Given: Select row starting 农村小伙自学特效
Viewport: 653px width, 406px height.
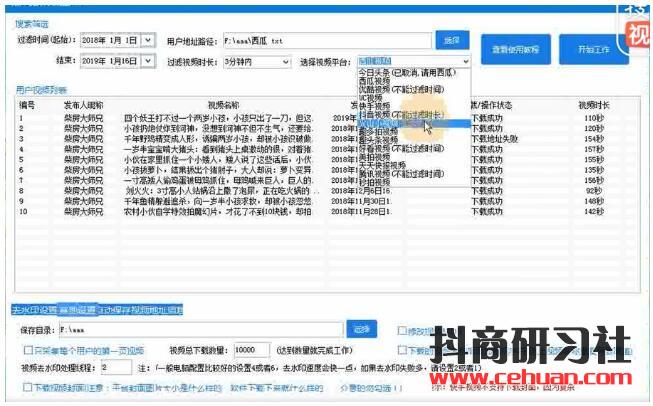Looking at the screenshot, I should pyautogui.click(x=326, y=212).
